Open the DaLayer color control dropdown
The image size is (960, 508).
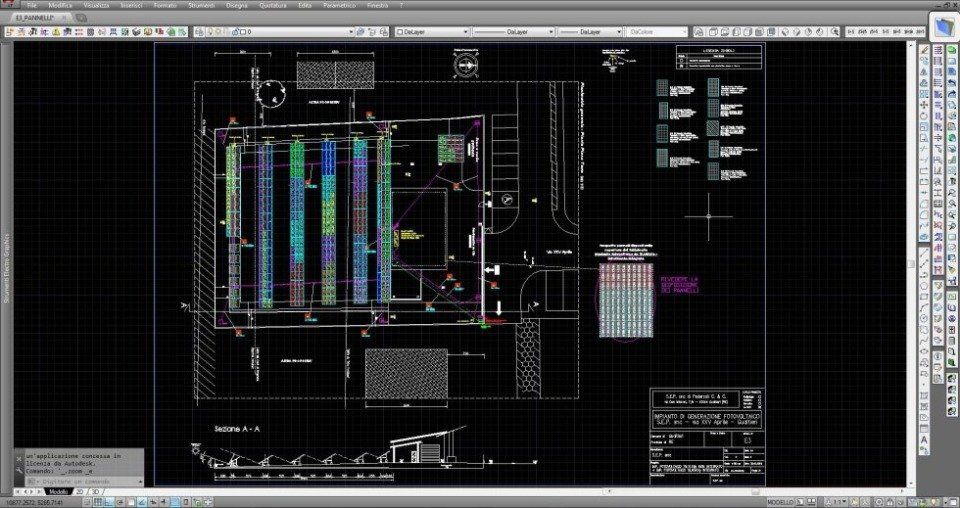[x=432, y=31]
